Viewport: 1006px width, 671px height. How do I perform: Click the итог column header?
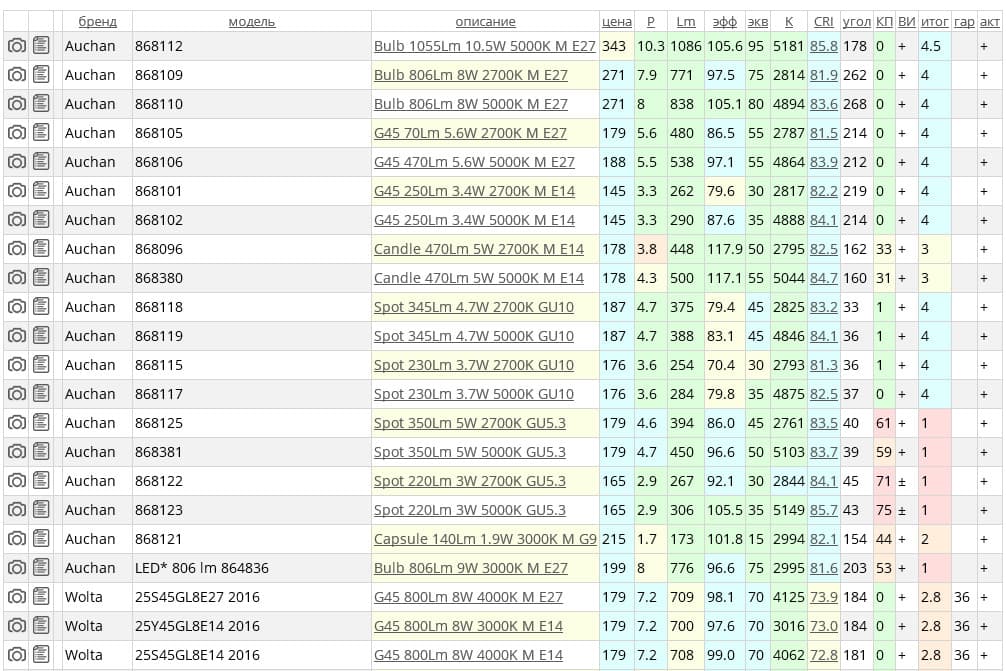click(934, 21)
